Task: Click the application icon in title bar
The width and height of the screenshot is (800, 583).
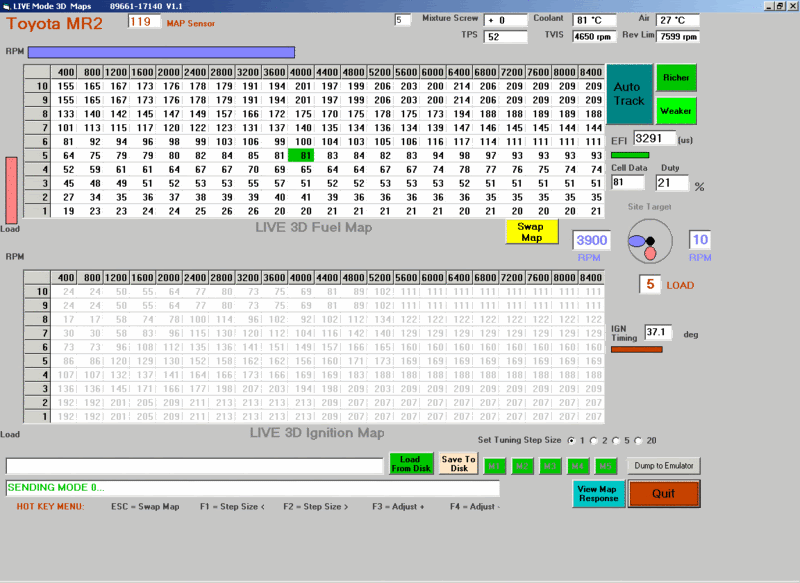Action: 7,6
